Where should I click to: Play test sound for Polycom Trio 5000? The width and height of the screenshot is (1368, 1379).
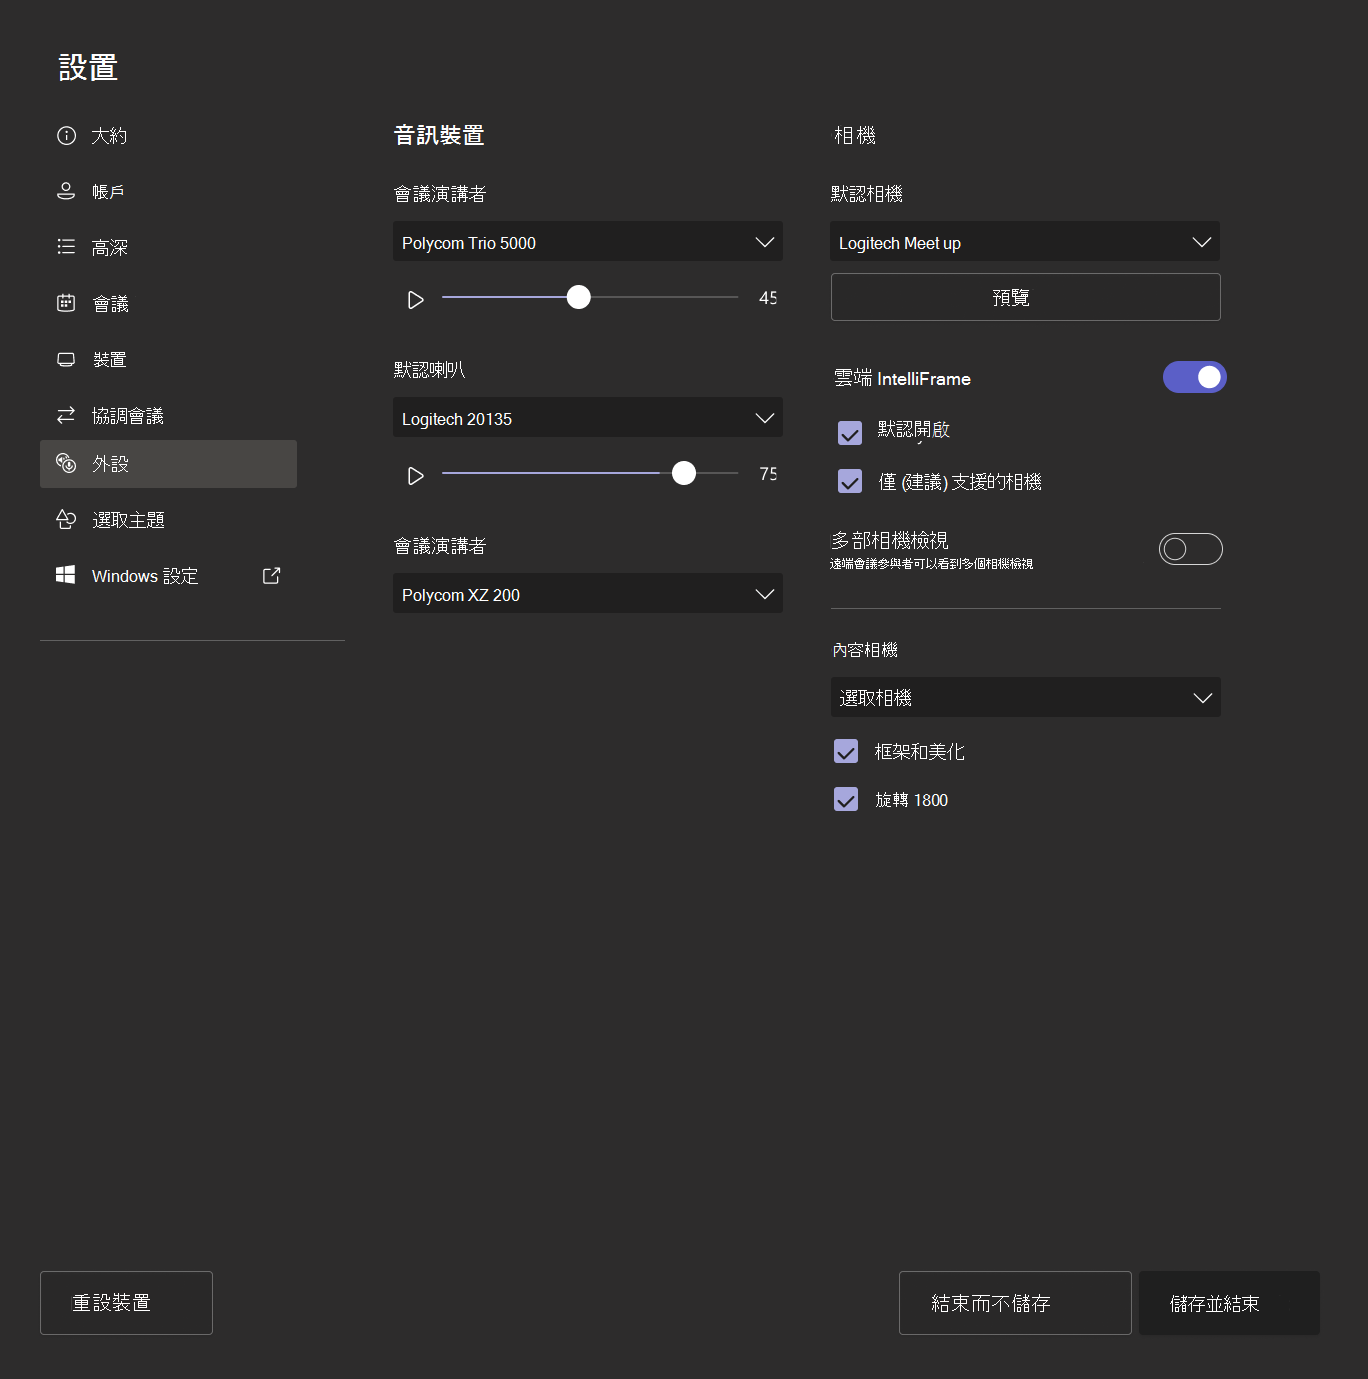pos(415,300)
